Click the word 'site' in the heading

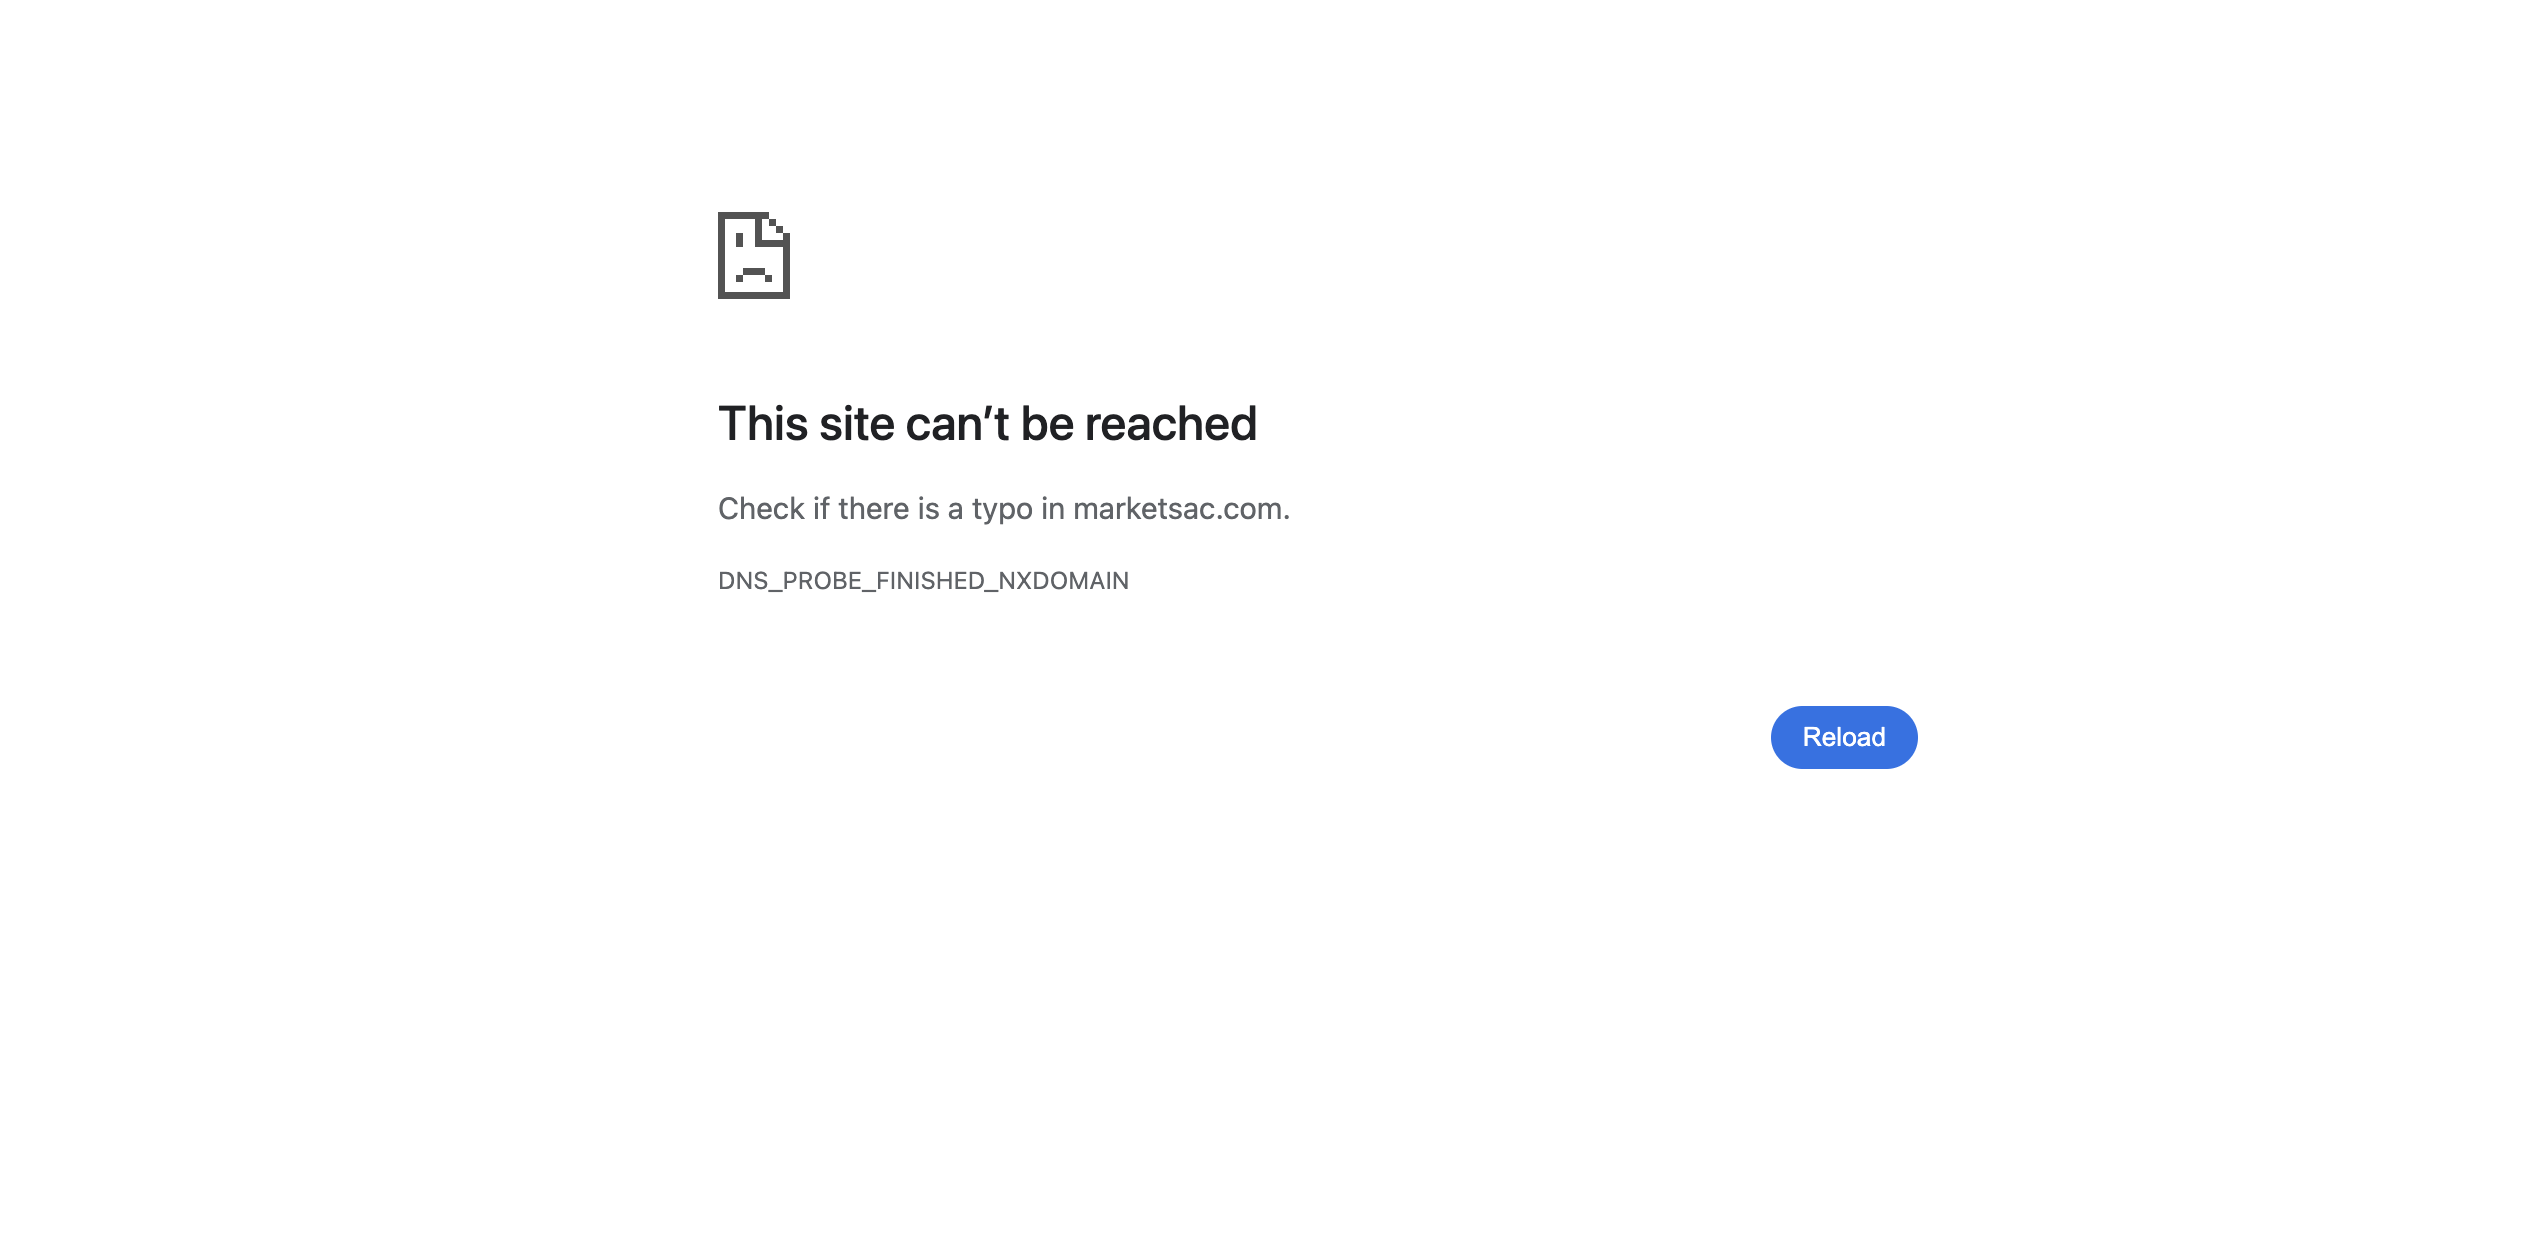click(x=857, y=423)
